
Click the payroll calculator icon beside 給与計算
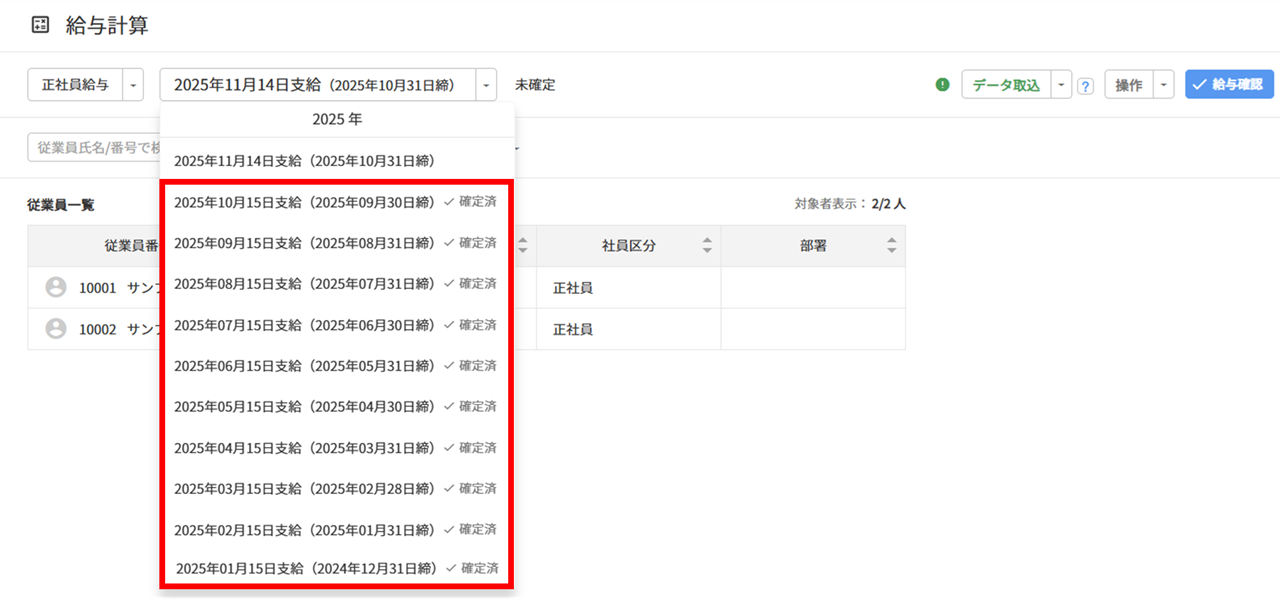click(x=40, y=26)
